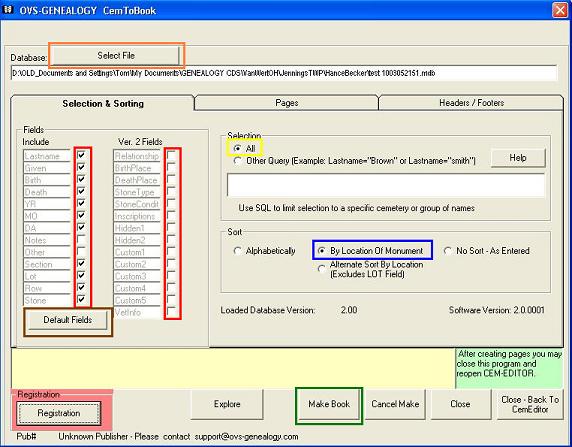The height and width of the screenshot is (447, 572).
Task: Check the BirthPlace field checkbox
Action: click(171, 167)
